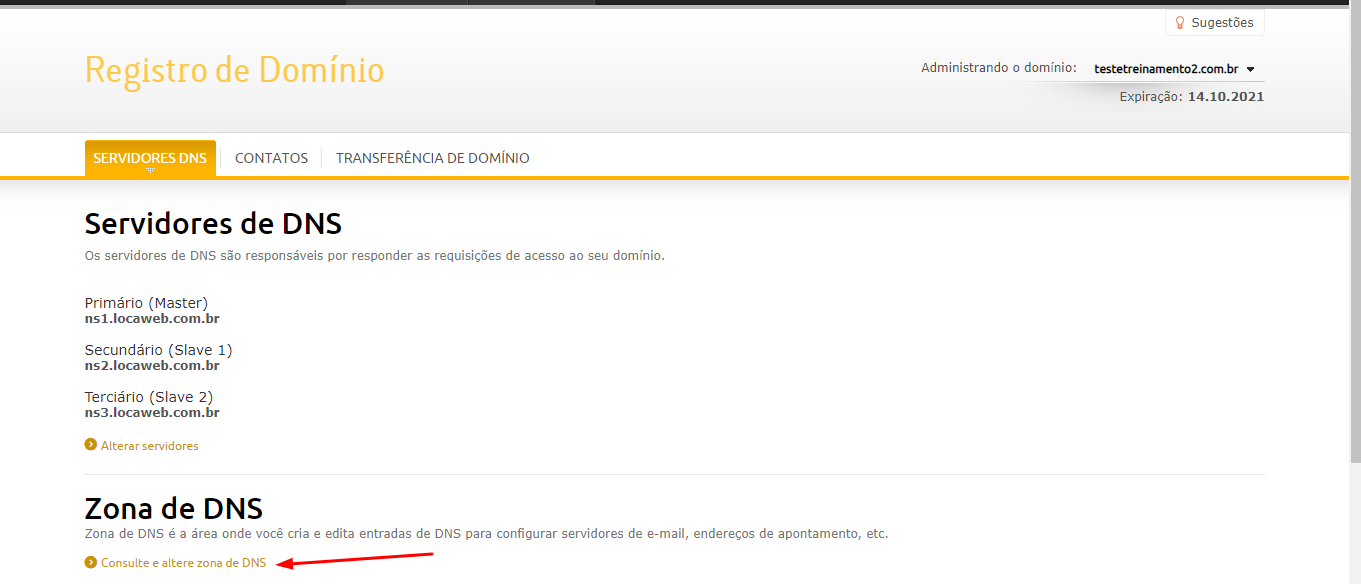Expand the domain dropdown arrow
1361x584 pixels.
pyautogui.click(x=1250, y=69)
